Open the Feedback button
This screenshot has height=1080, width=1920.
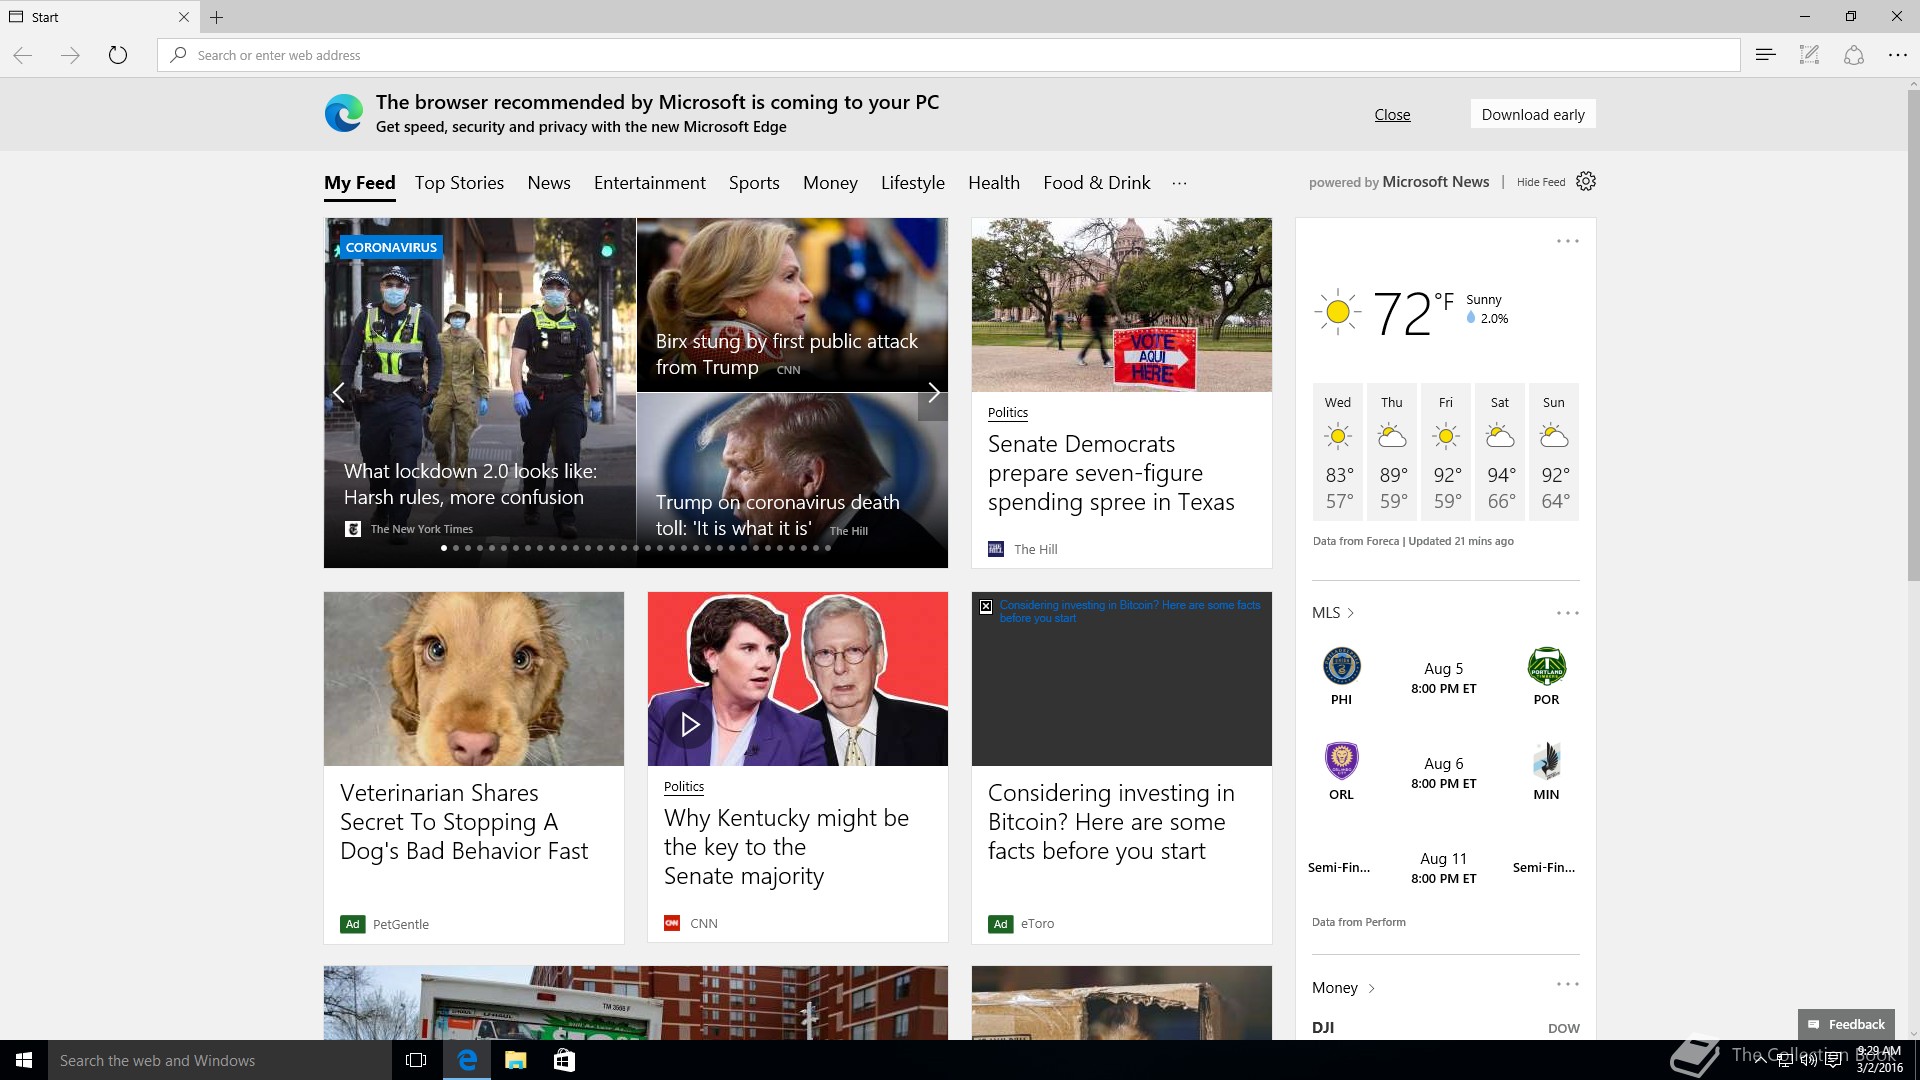click(1846, 1024)
